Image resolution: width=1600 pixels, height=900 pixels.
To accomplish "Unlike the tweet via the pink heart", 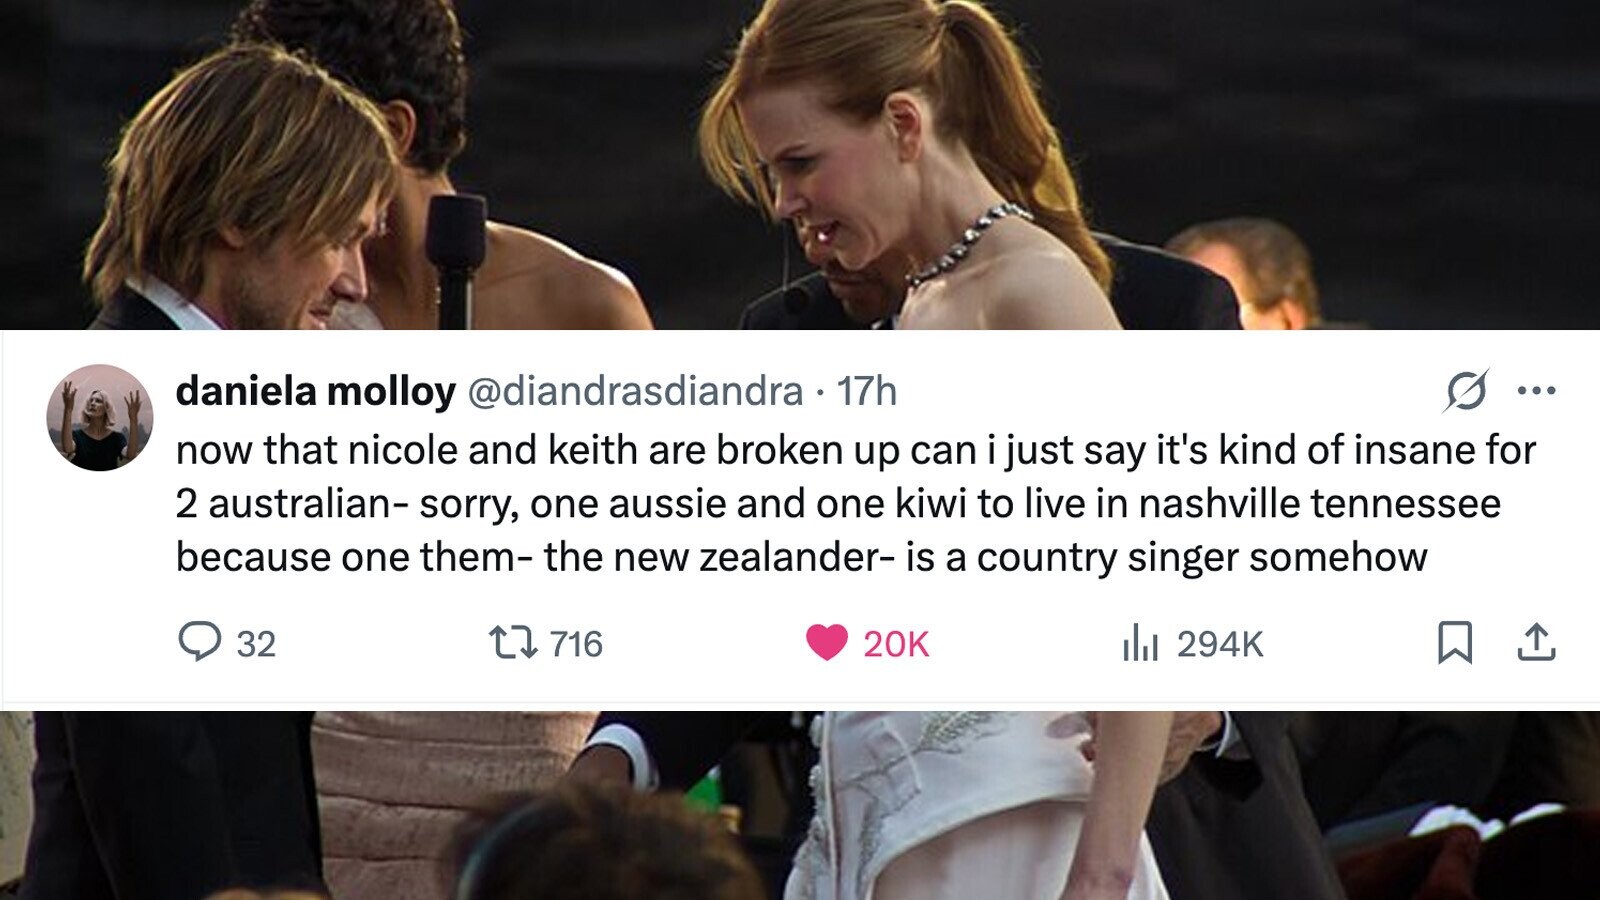I will coord(826,643).
